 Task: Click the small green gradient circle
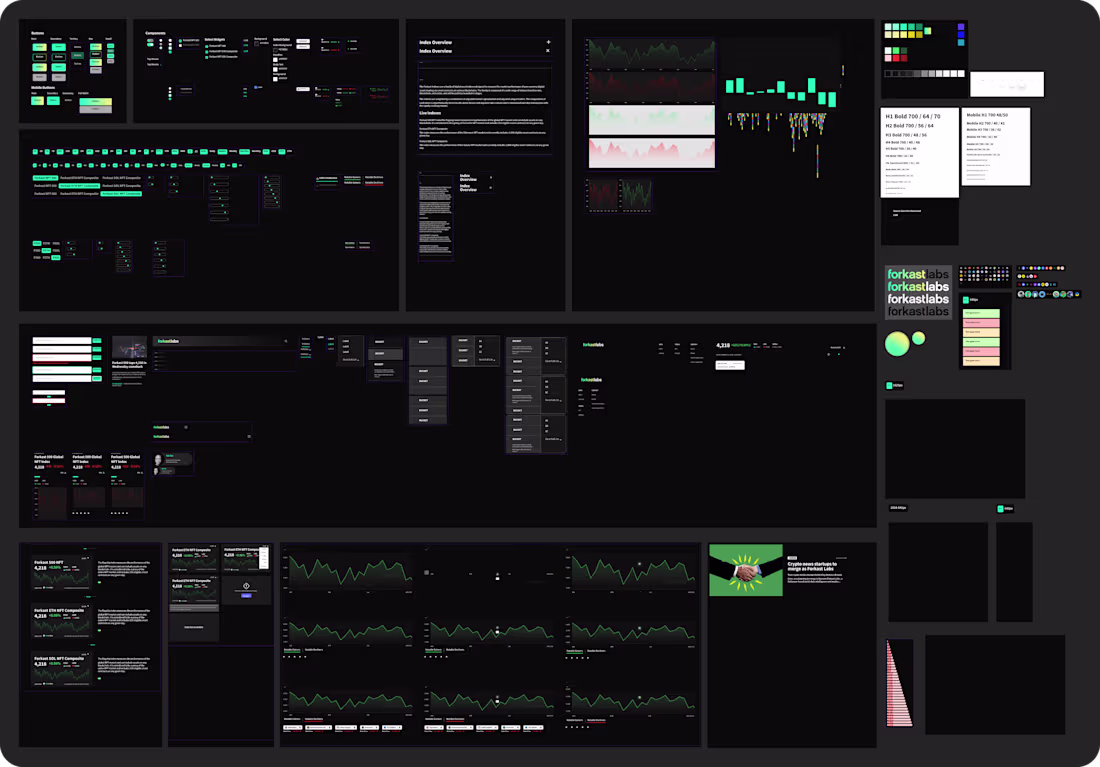(918, 339)
